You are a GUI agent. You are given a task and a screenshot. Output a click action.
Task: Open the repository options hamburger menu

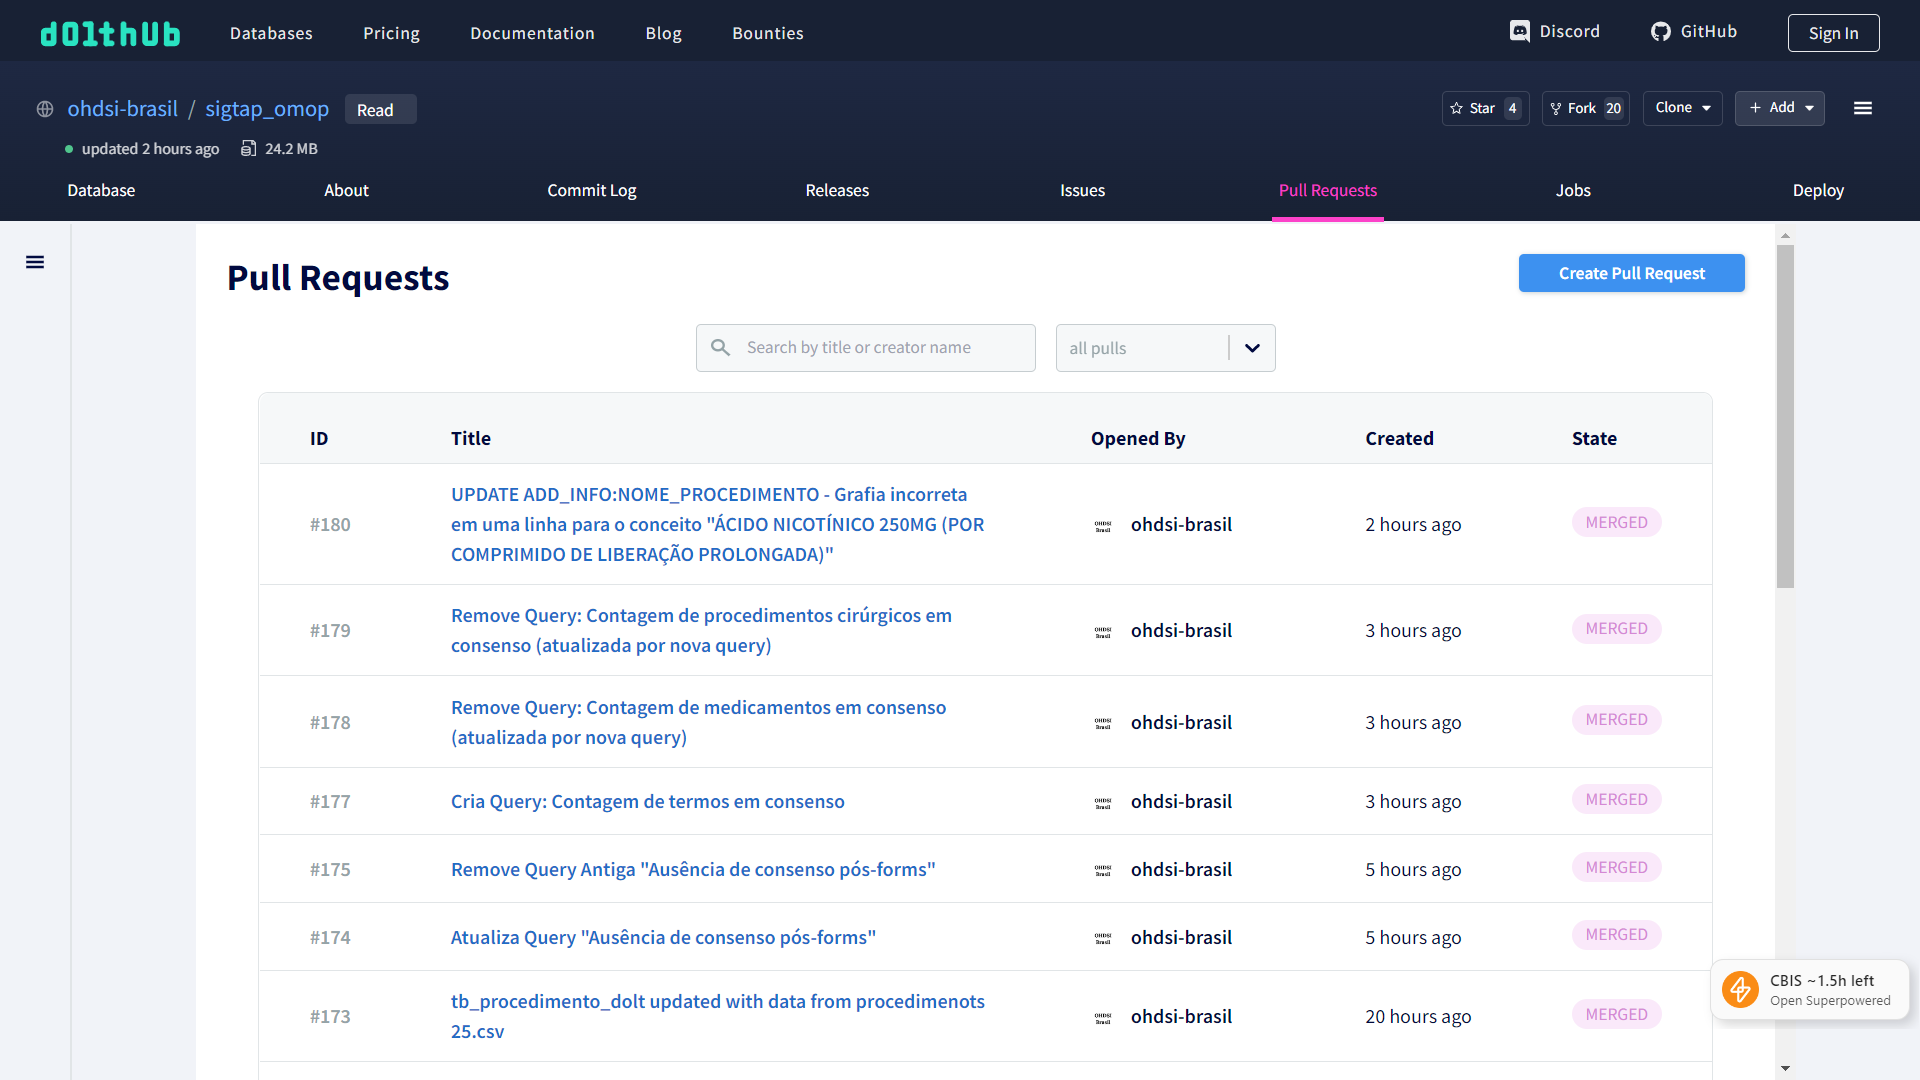pos(1862,108)
